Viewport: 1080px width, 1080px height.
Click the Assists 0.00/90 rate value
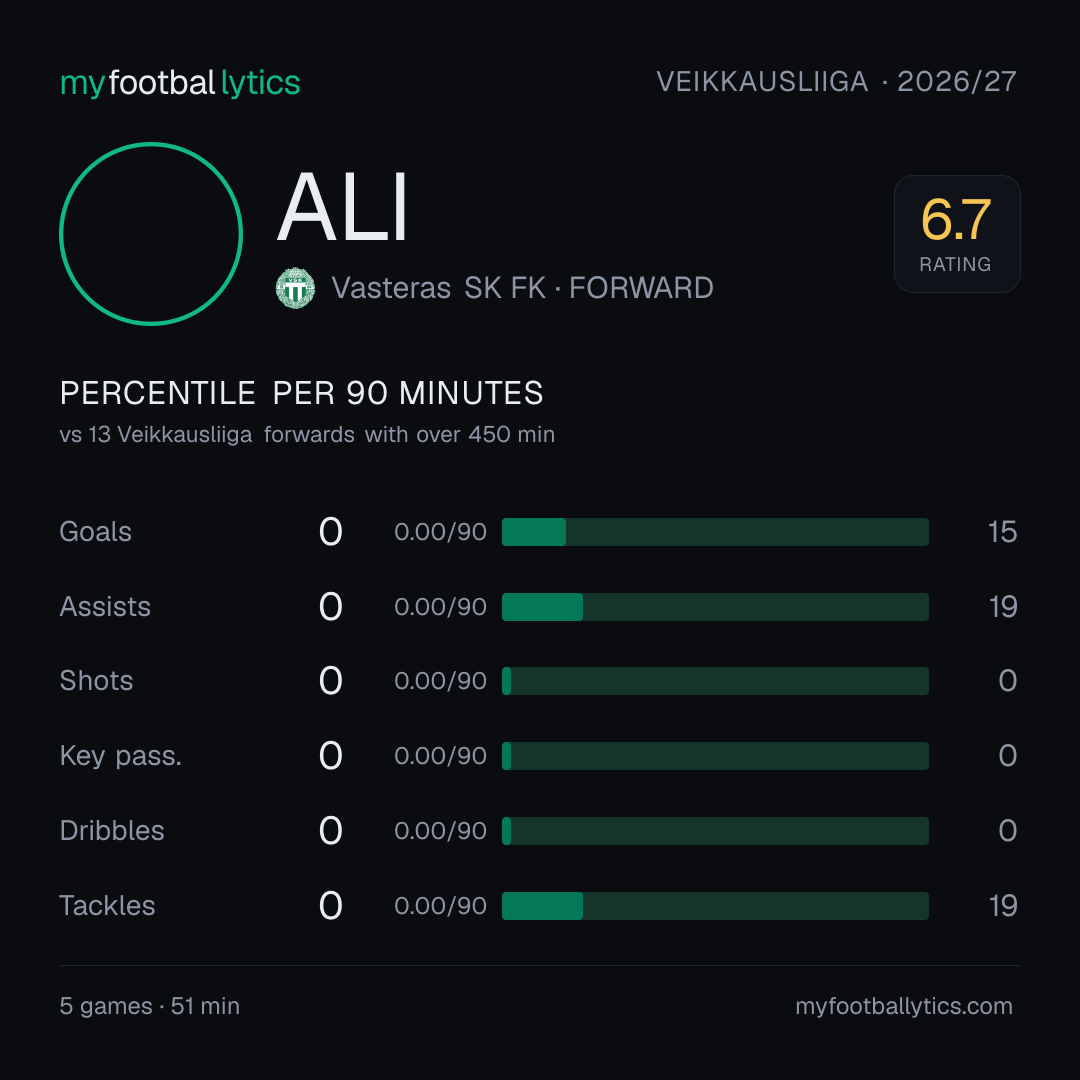click(x=440, y=607)
